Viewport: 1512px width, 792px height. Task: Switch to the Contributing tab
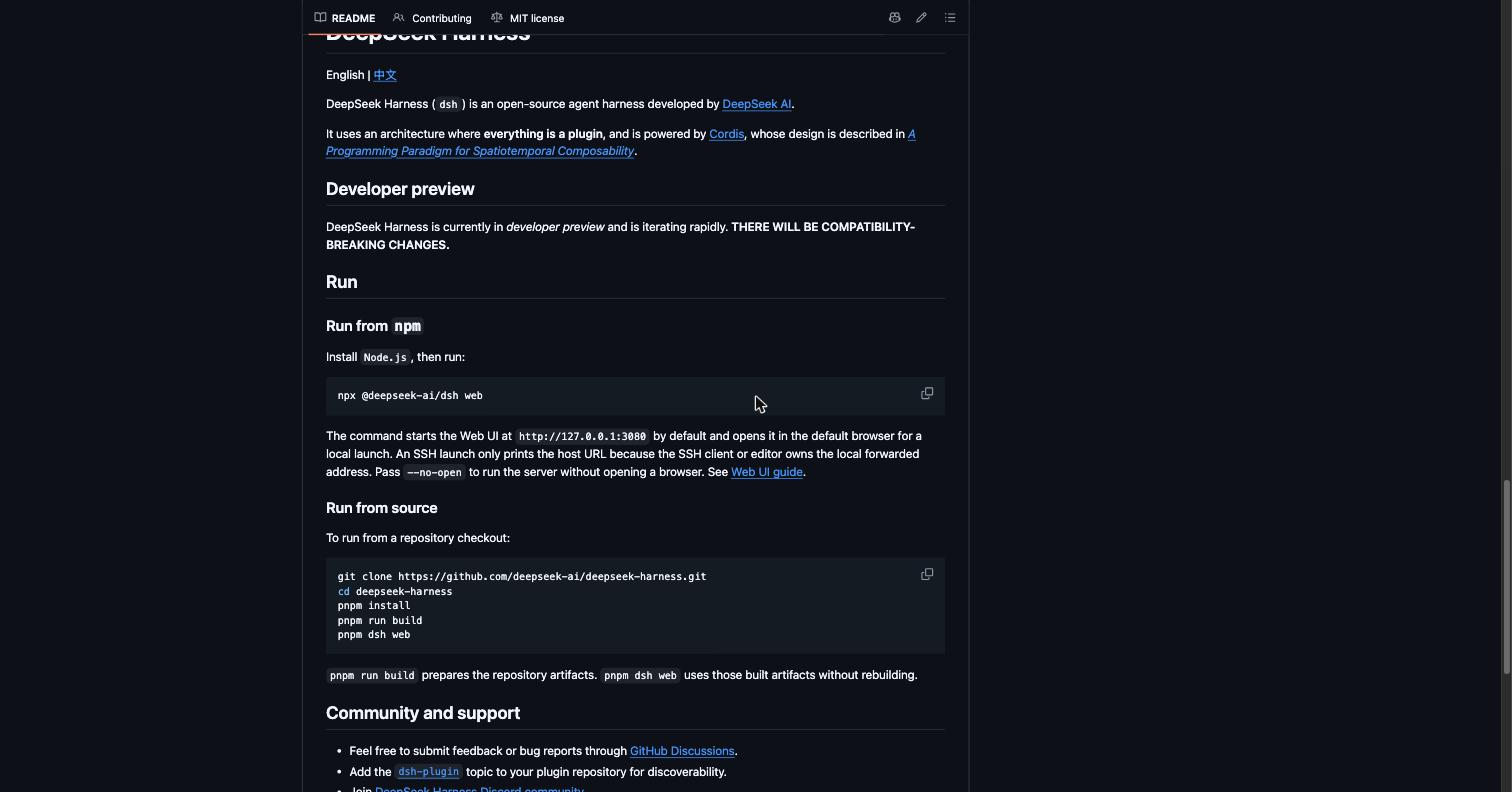pyautogui.click(x=432, y=18)
